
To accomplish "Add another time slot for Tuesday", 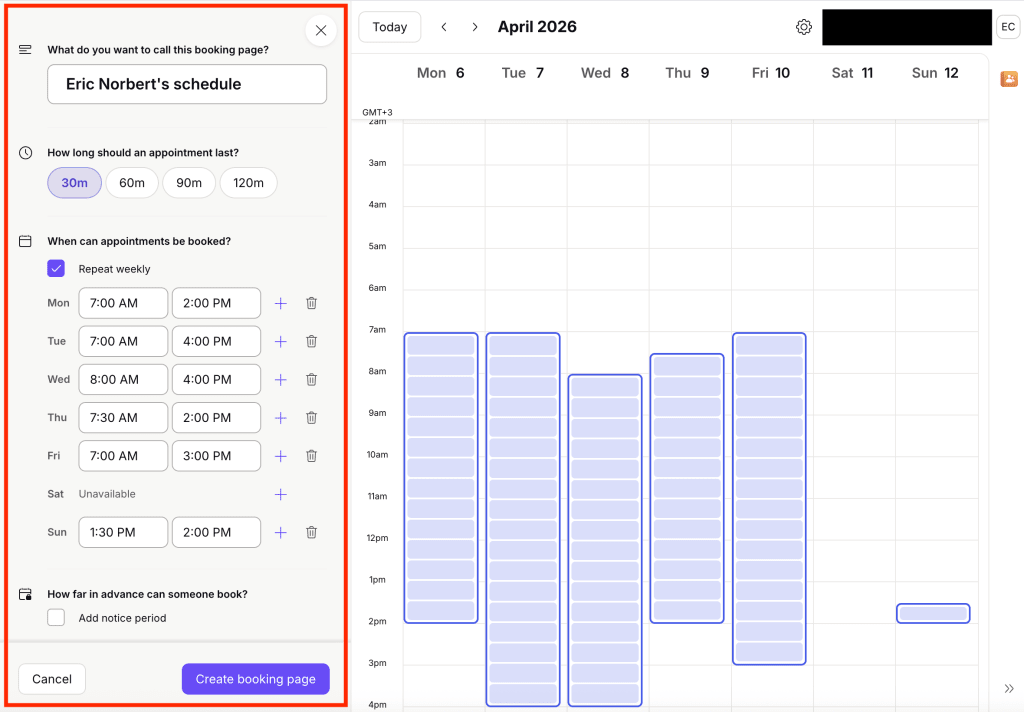I will tap(280, 341).
